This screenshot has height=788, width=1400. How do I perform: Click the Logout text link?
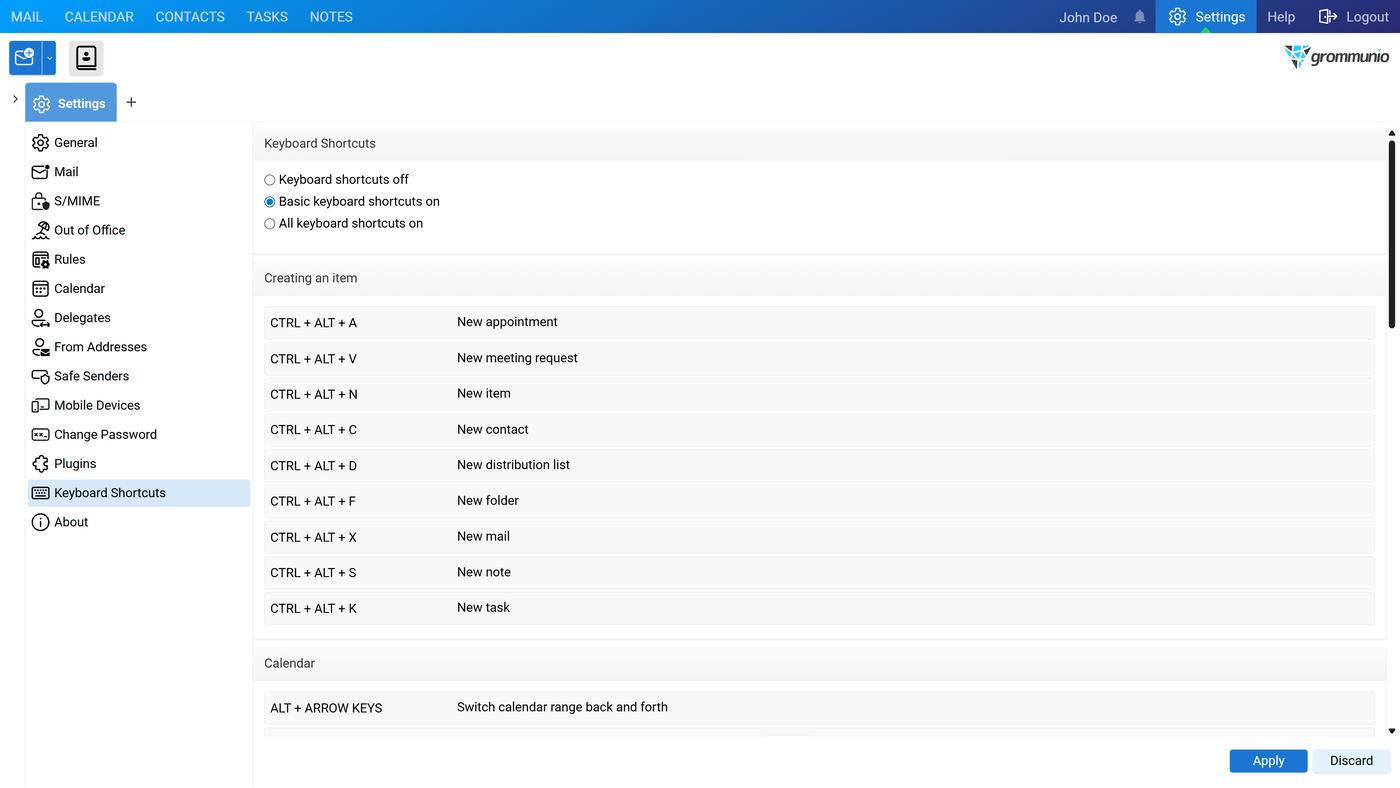(x=1367, y=17)
